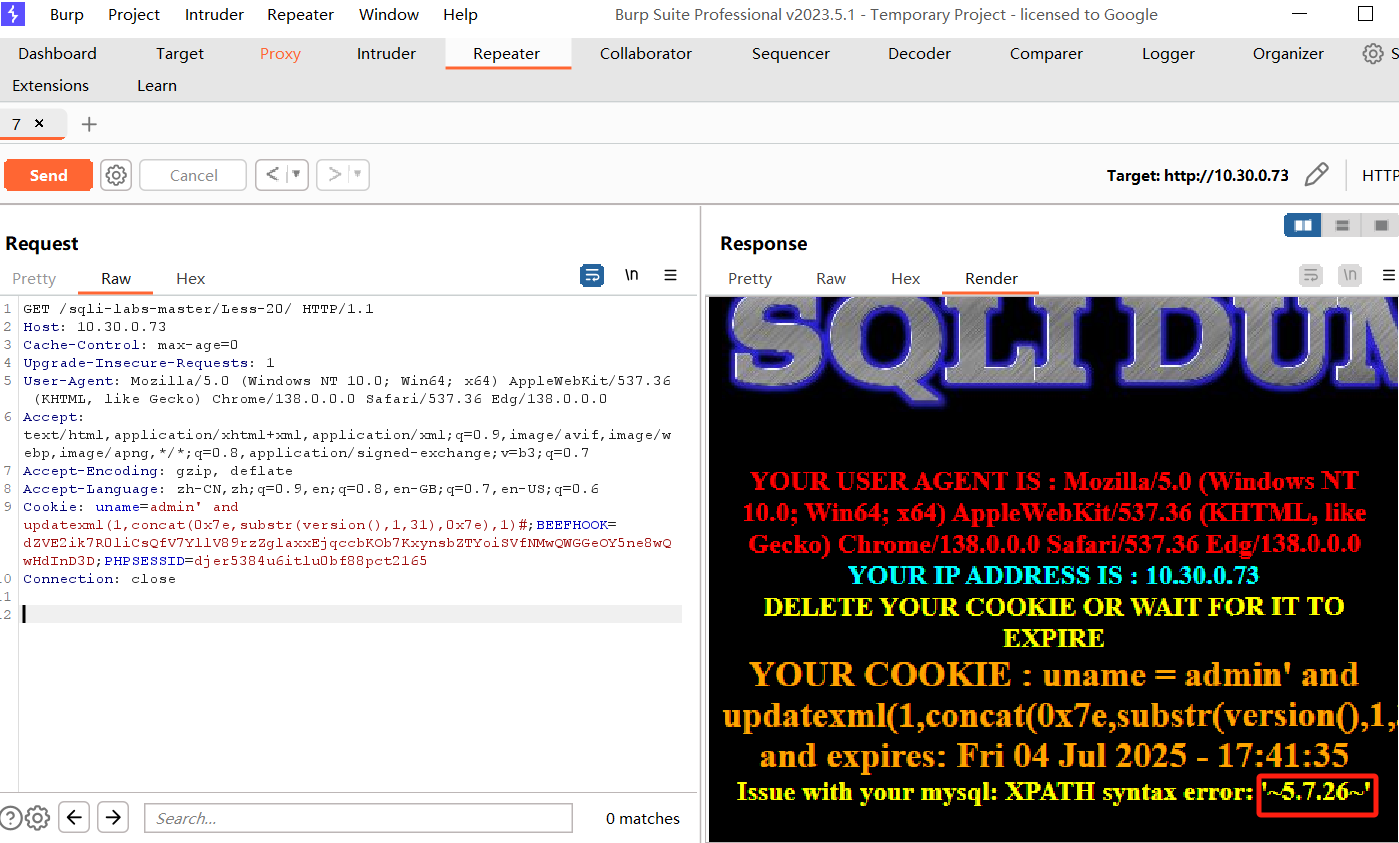Open top-right Settings gear
The image size is (1399, 843).
click(x=1373, y=53)
